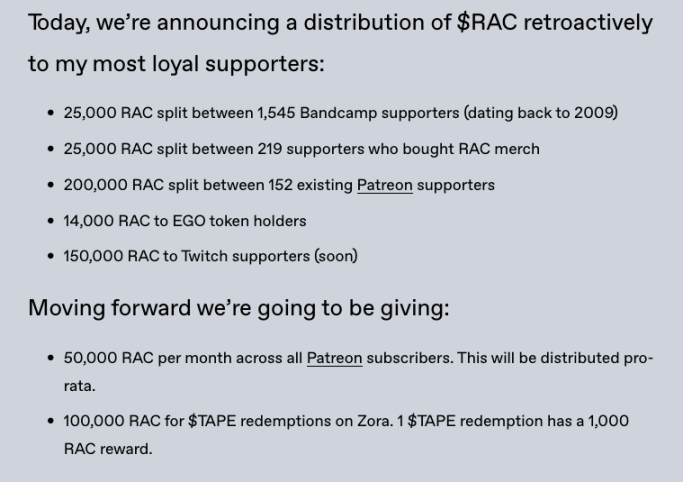Click the "$TAPE redemptions" text in last bullet
Screen dimensions: 683x482
[253, 421]
